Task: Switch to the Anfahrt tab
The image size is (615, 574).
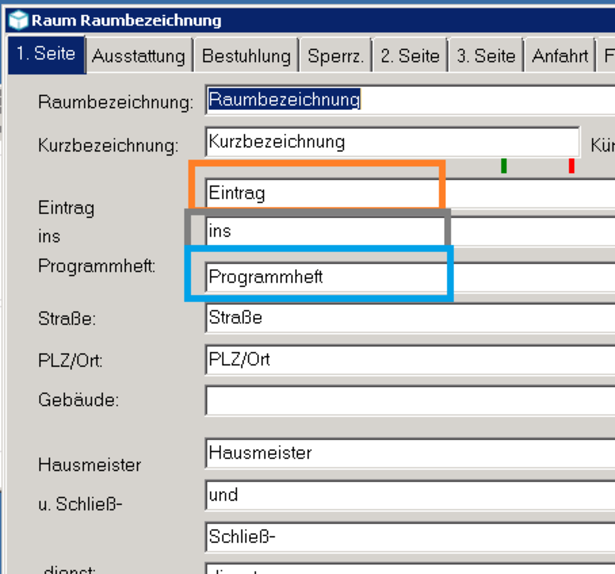Action: (x=560, y=55)
